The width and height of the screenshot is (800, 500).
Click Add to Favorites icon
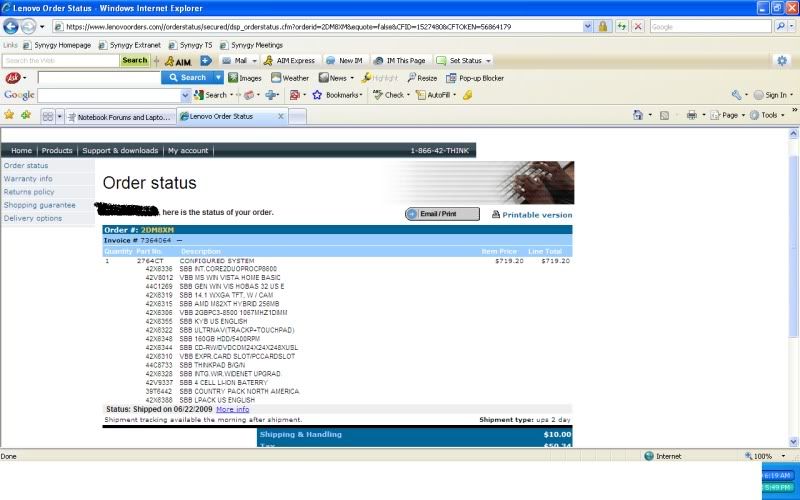coord(26,115)
